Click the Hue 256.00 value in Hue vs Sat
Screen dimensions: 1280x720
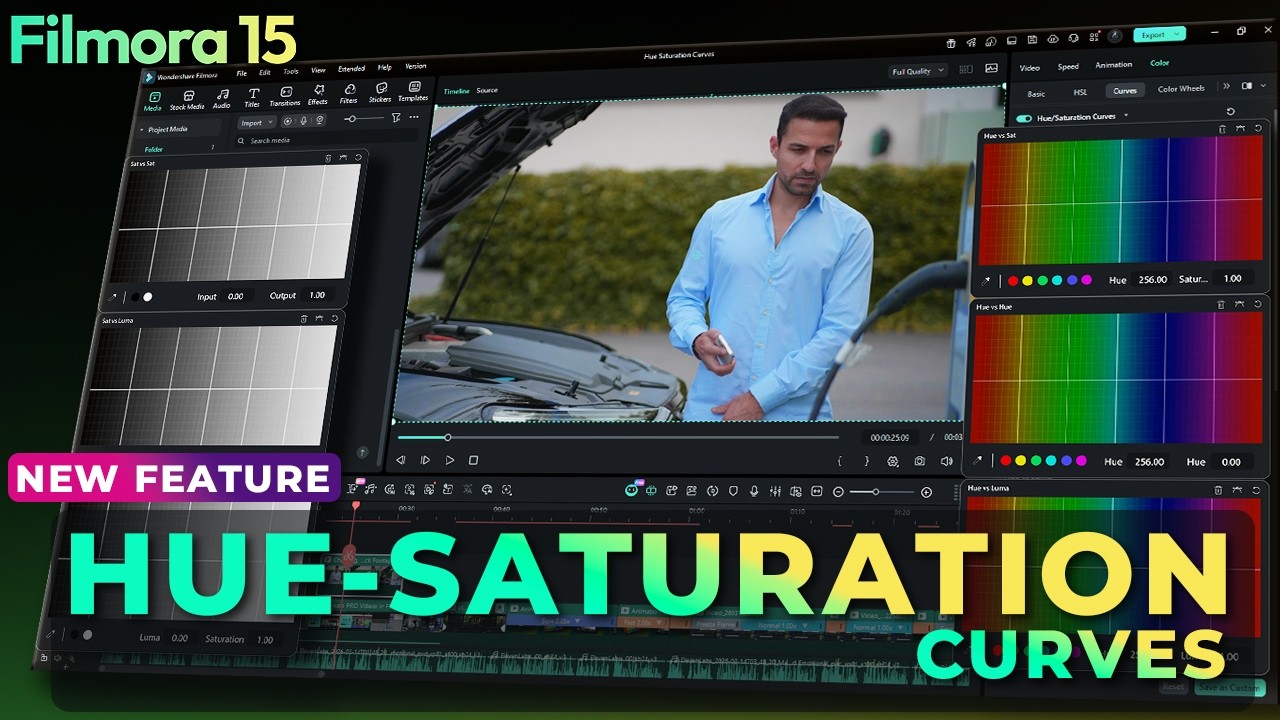[1152, 280]
